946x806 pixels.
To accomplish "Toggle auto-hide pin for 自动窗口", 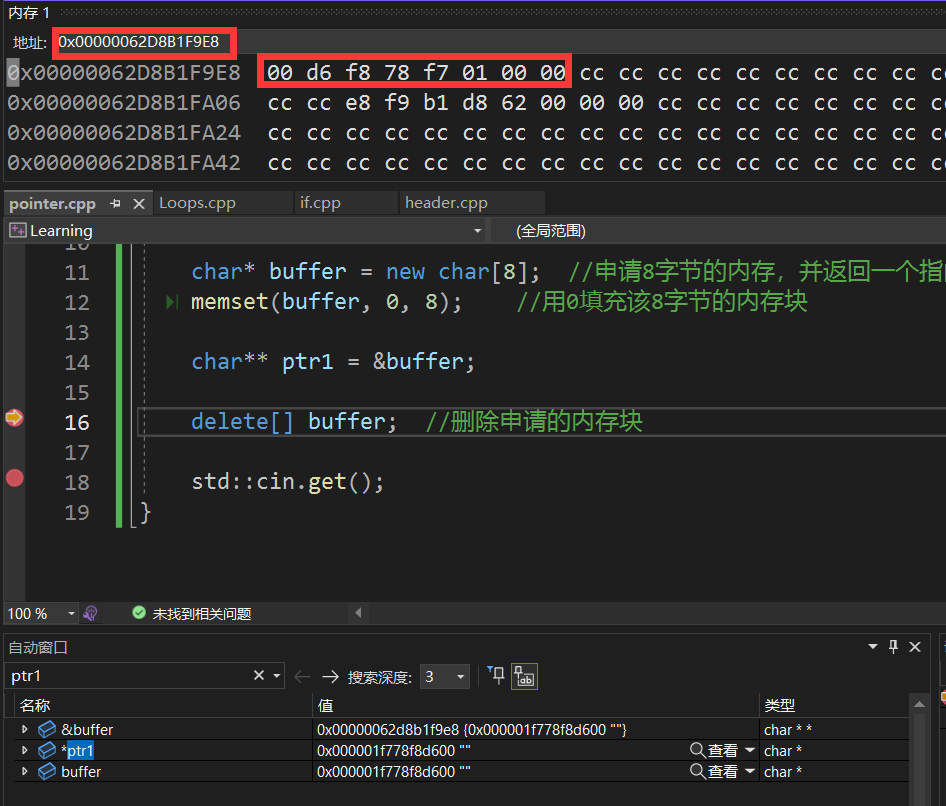I will pos(894,647).
